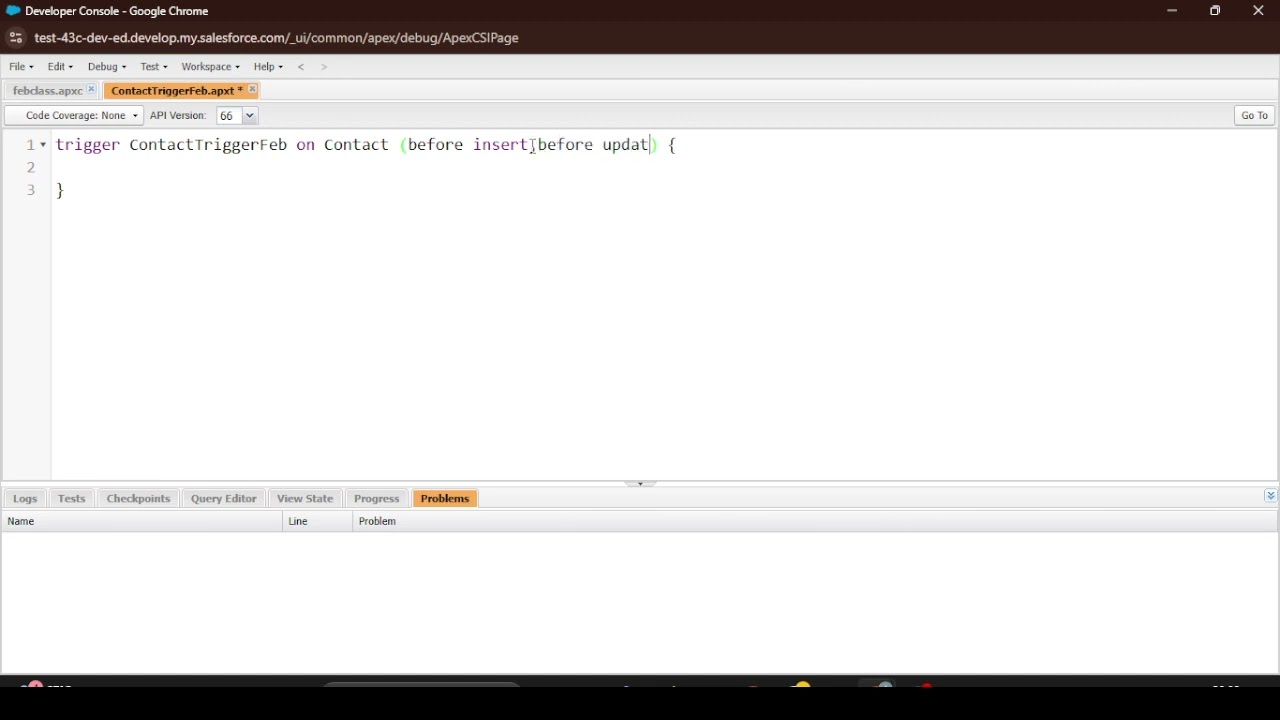Minimize the Developer Console window

[1172, 11]
